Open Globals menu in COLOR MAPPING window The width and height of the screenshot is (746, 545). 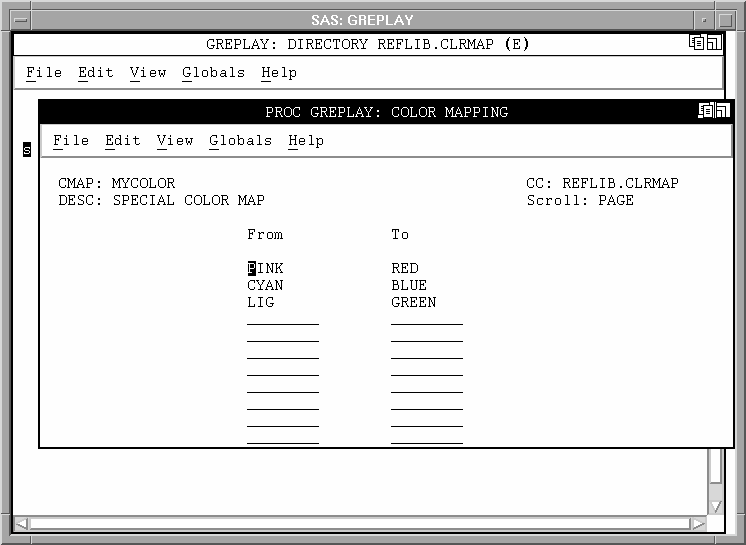tap(240, 141)
